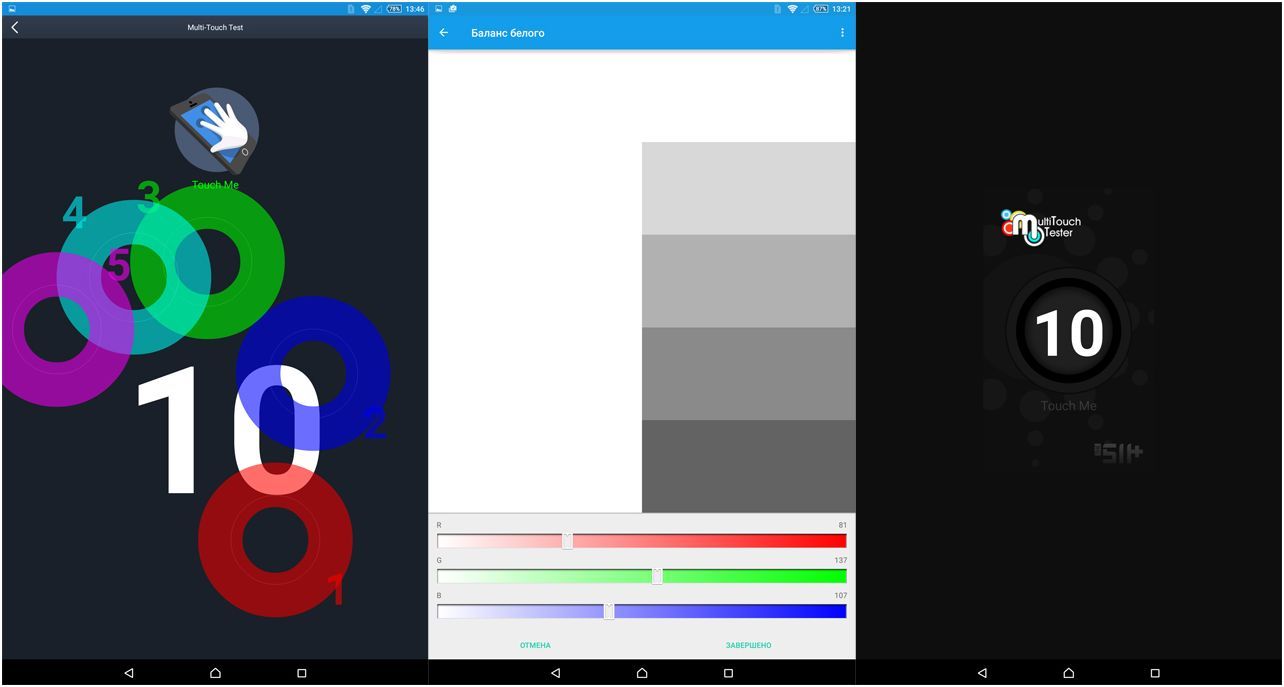
Task: Click back arrow beside Баланс белого title
Action: tap(444, 33)
